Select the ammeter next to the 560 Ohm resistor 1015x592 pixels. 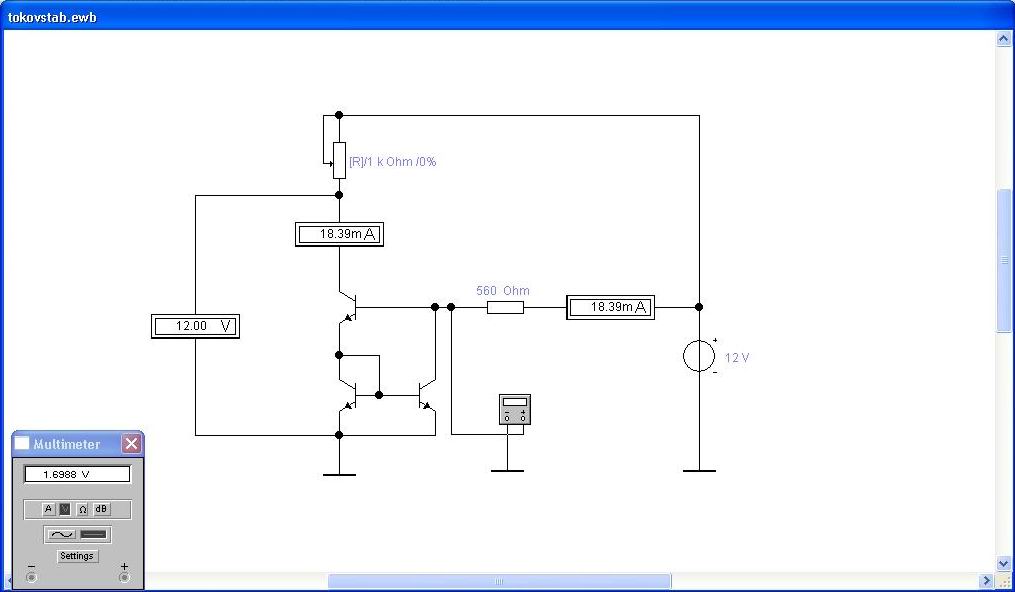610,307
